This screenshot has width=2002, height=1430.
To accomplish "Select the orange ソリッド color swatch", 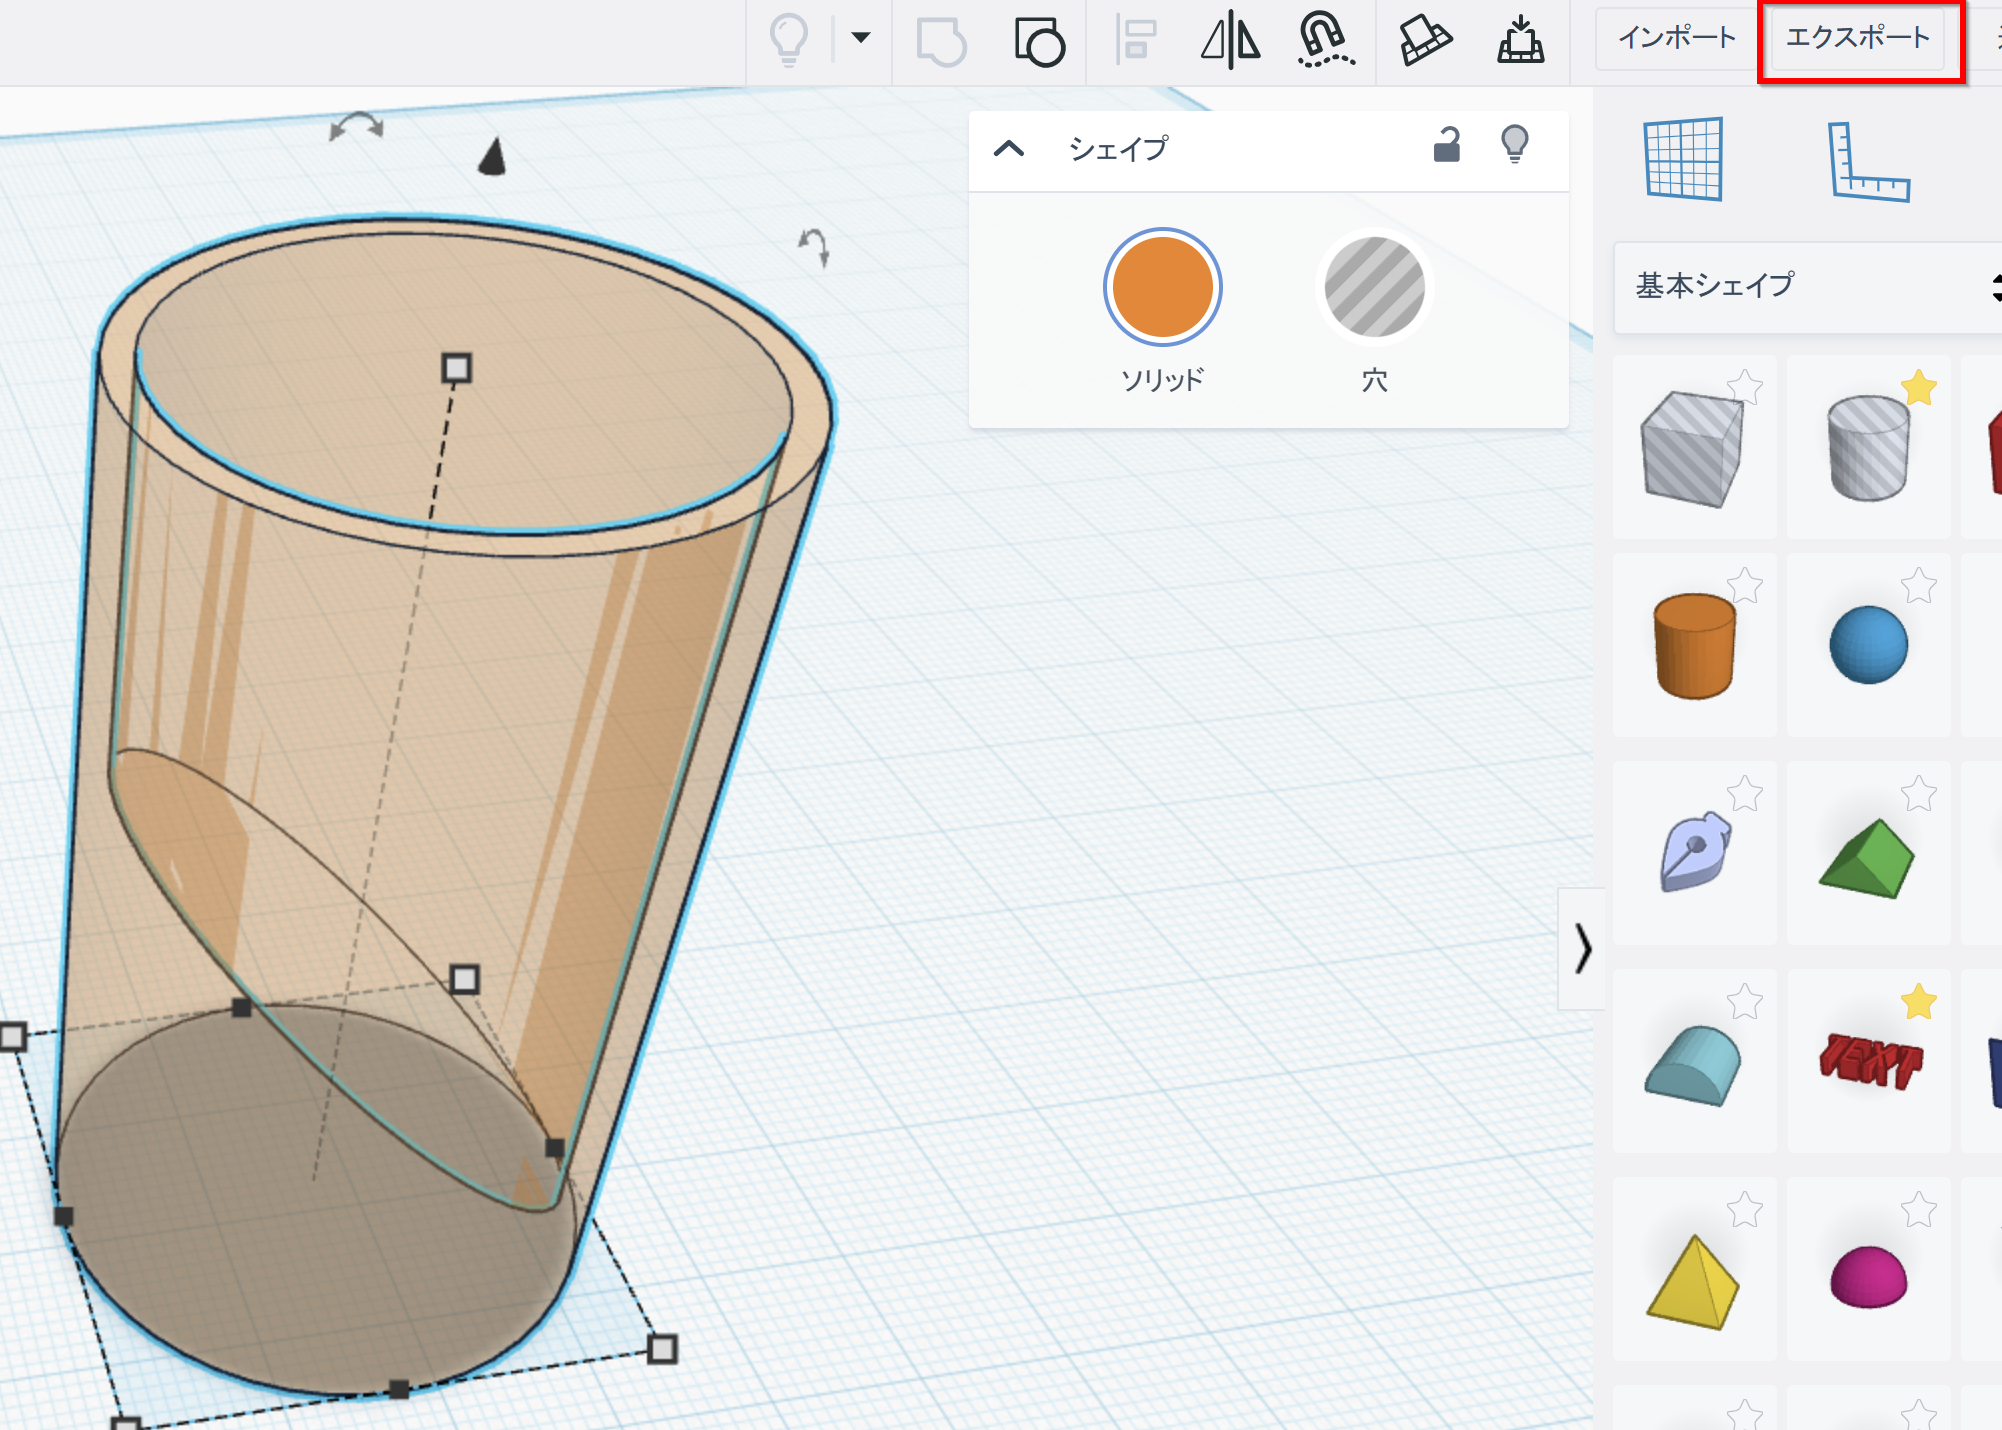I will click(x=1162, y=288).
